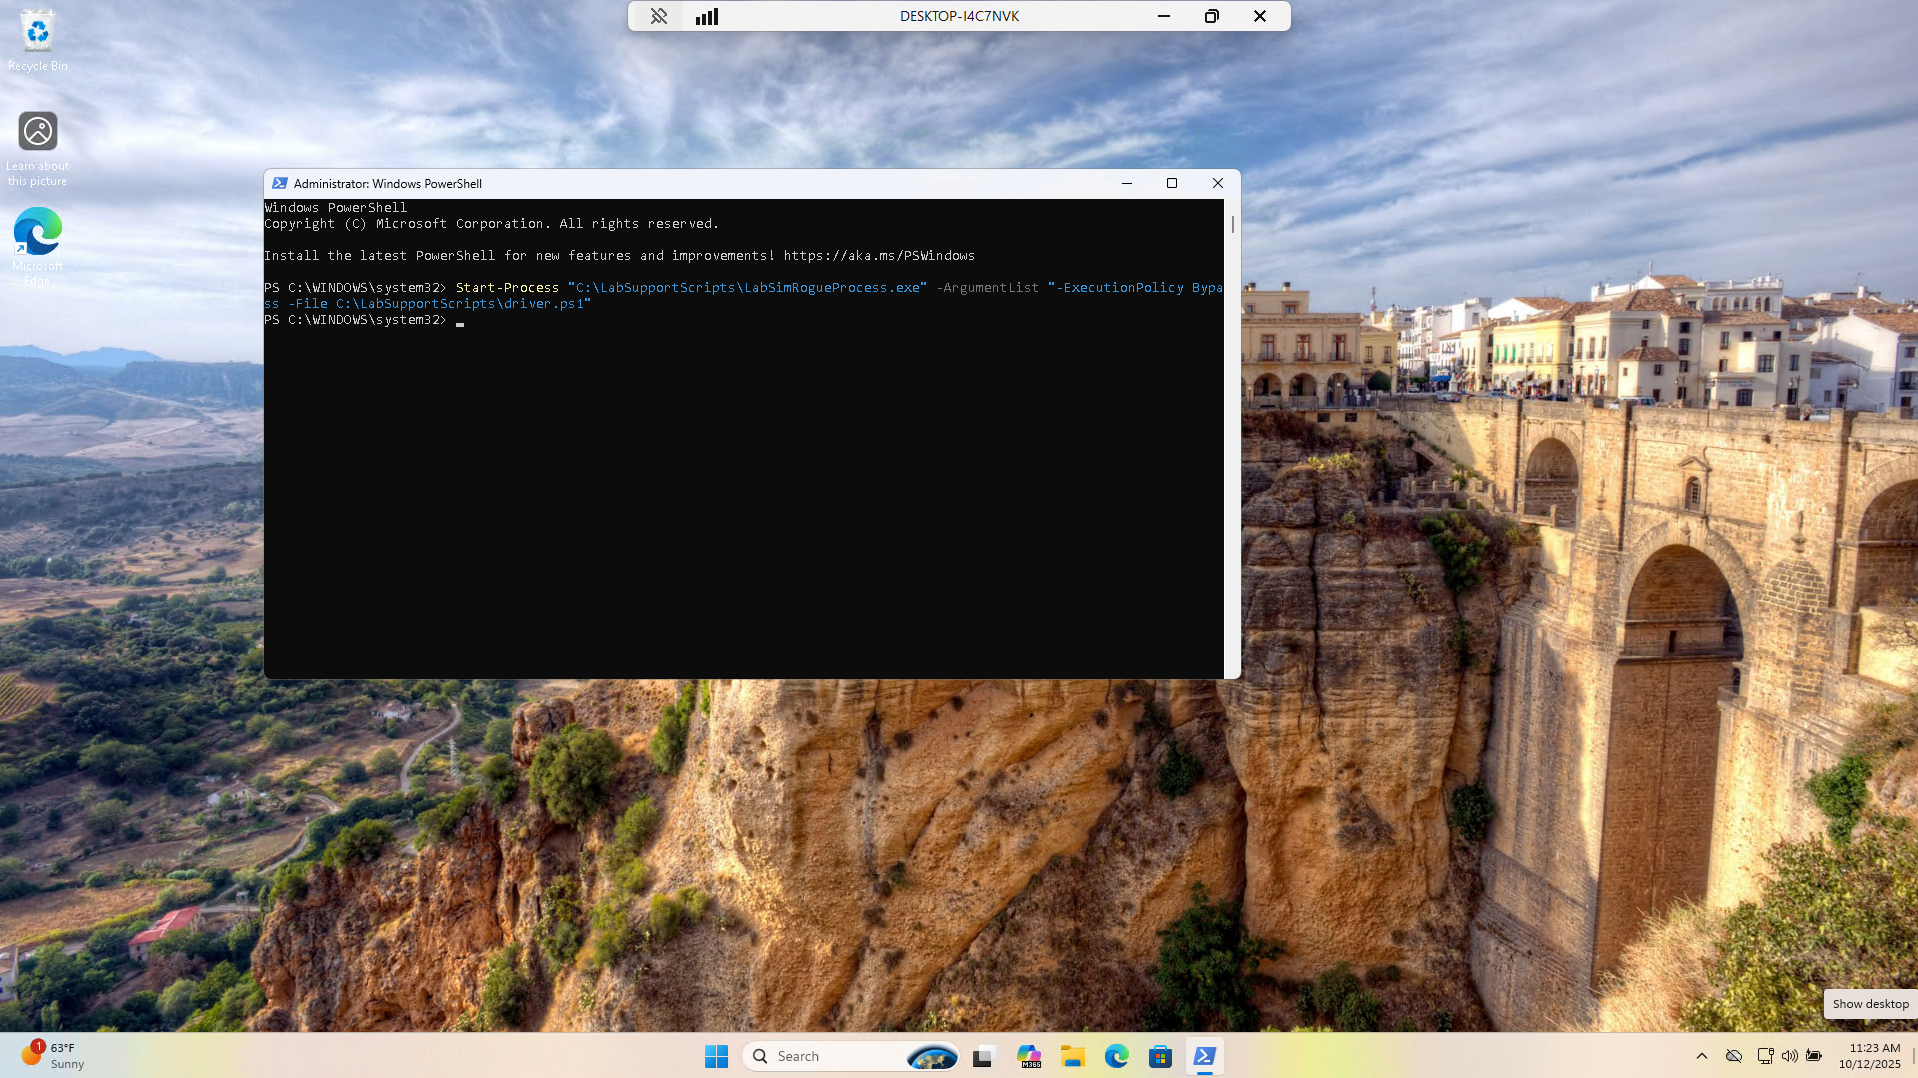Expand the hidden system tray icons
Screen dimensions: 1918x1078
[x=1701, y=1056]
